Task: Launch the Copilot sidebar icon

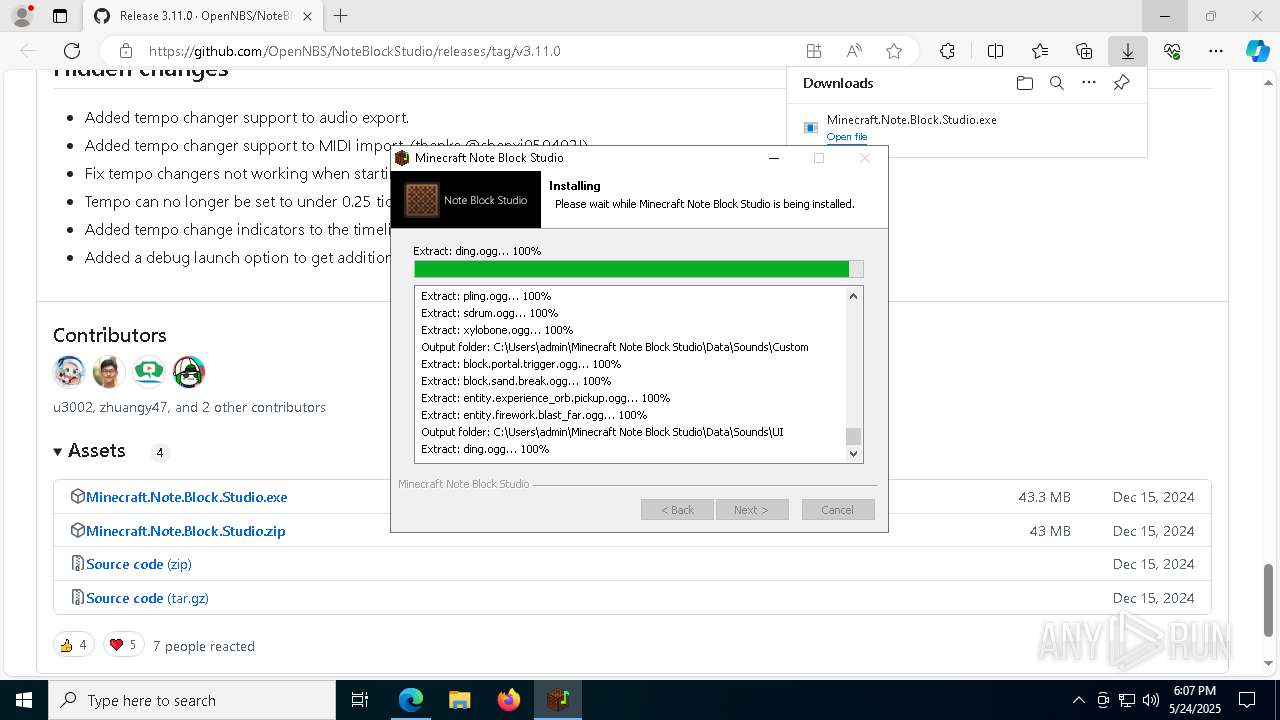Action: point(1258,51)
